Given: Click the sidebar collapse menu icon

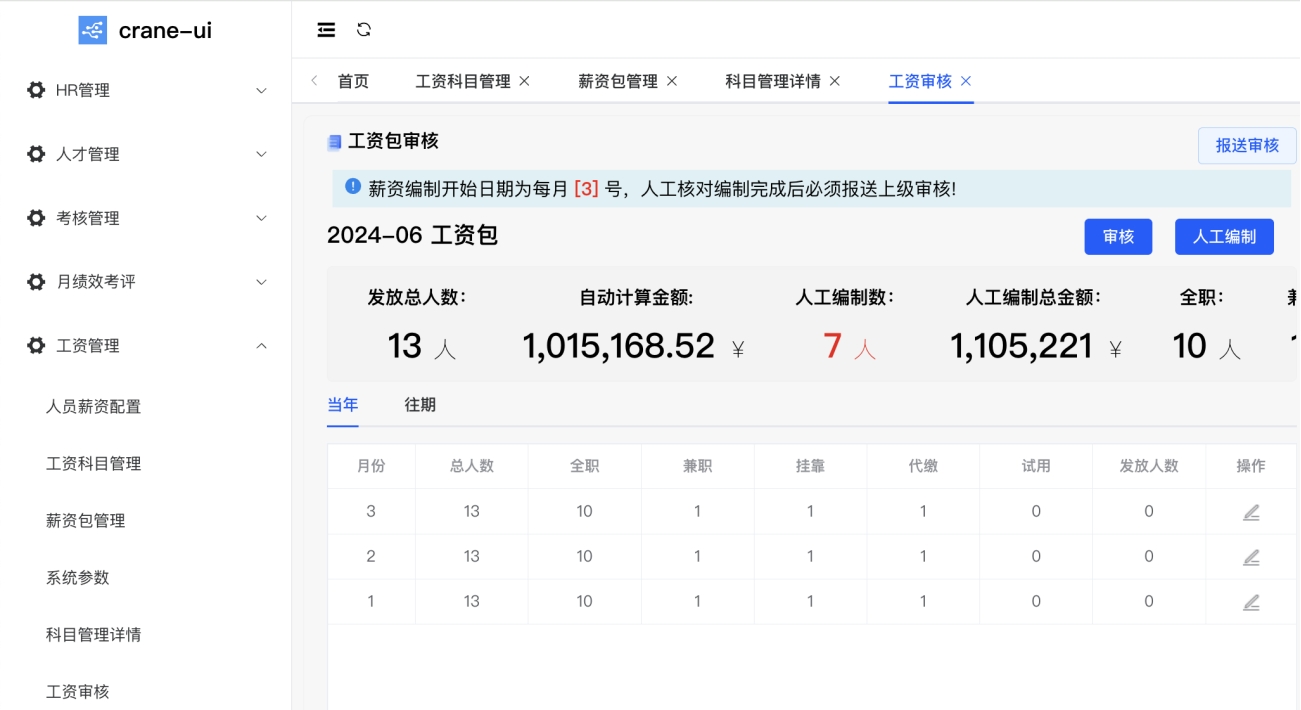Looking at the screenshot, I should 326,30.
